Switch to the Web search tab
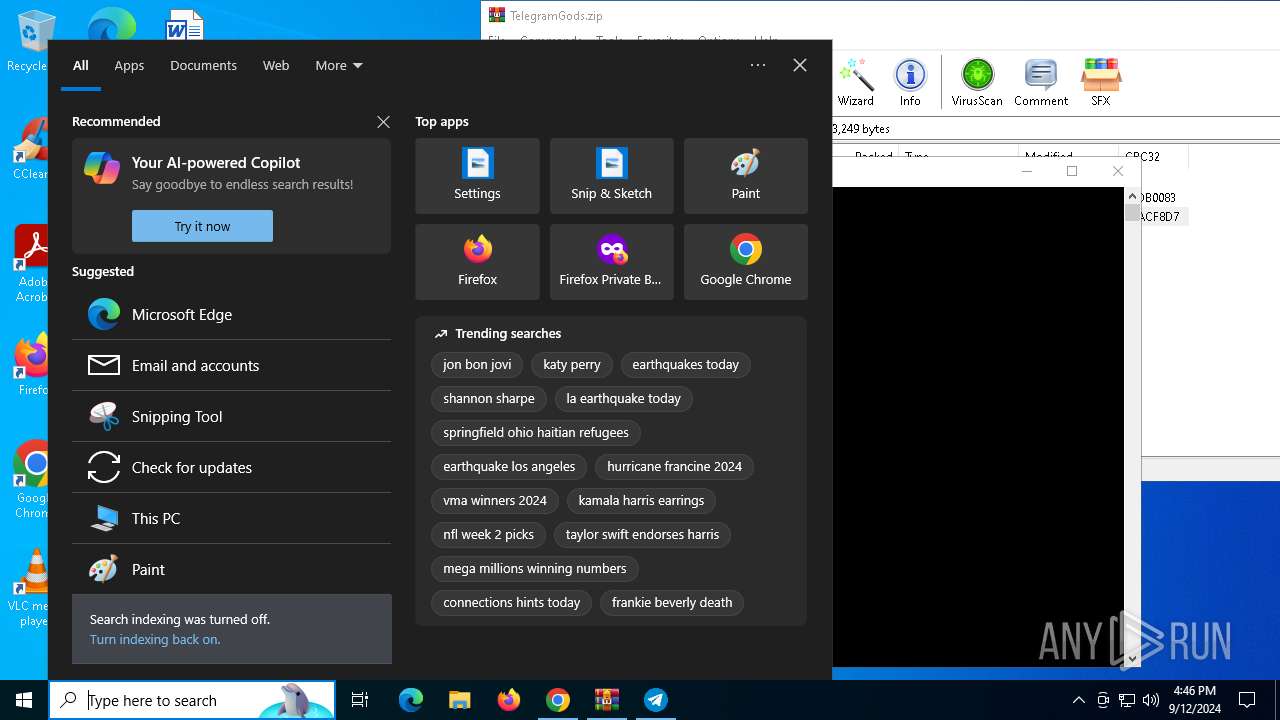The height and width of the screenshot is (720, 1280). pyautogui.click(x=276, y=65)
